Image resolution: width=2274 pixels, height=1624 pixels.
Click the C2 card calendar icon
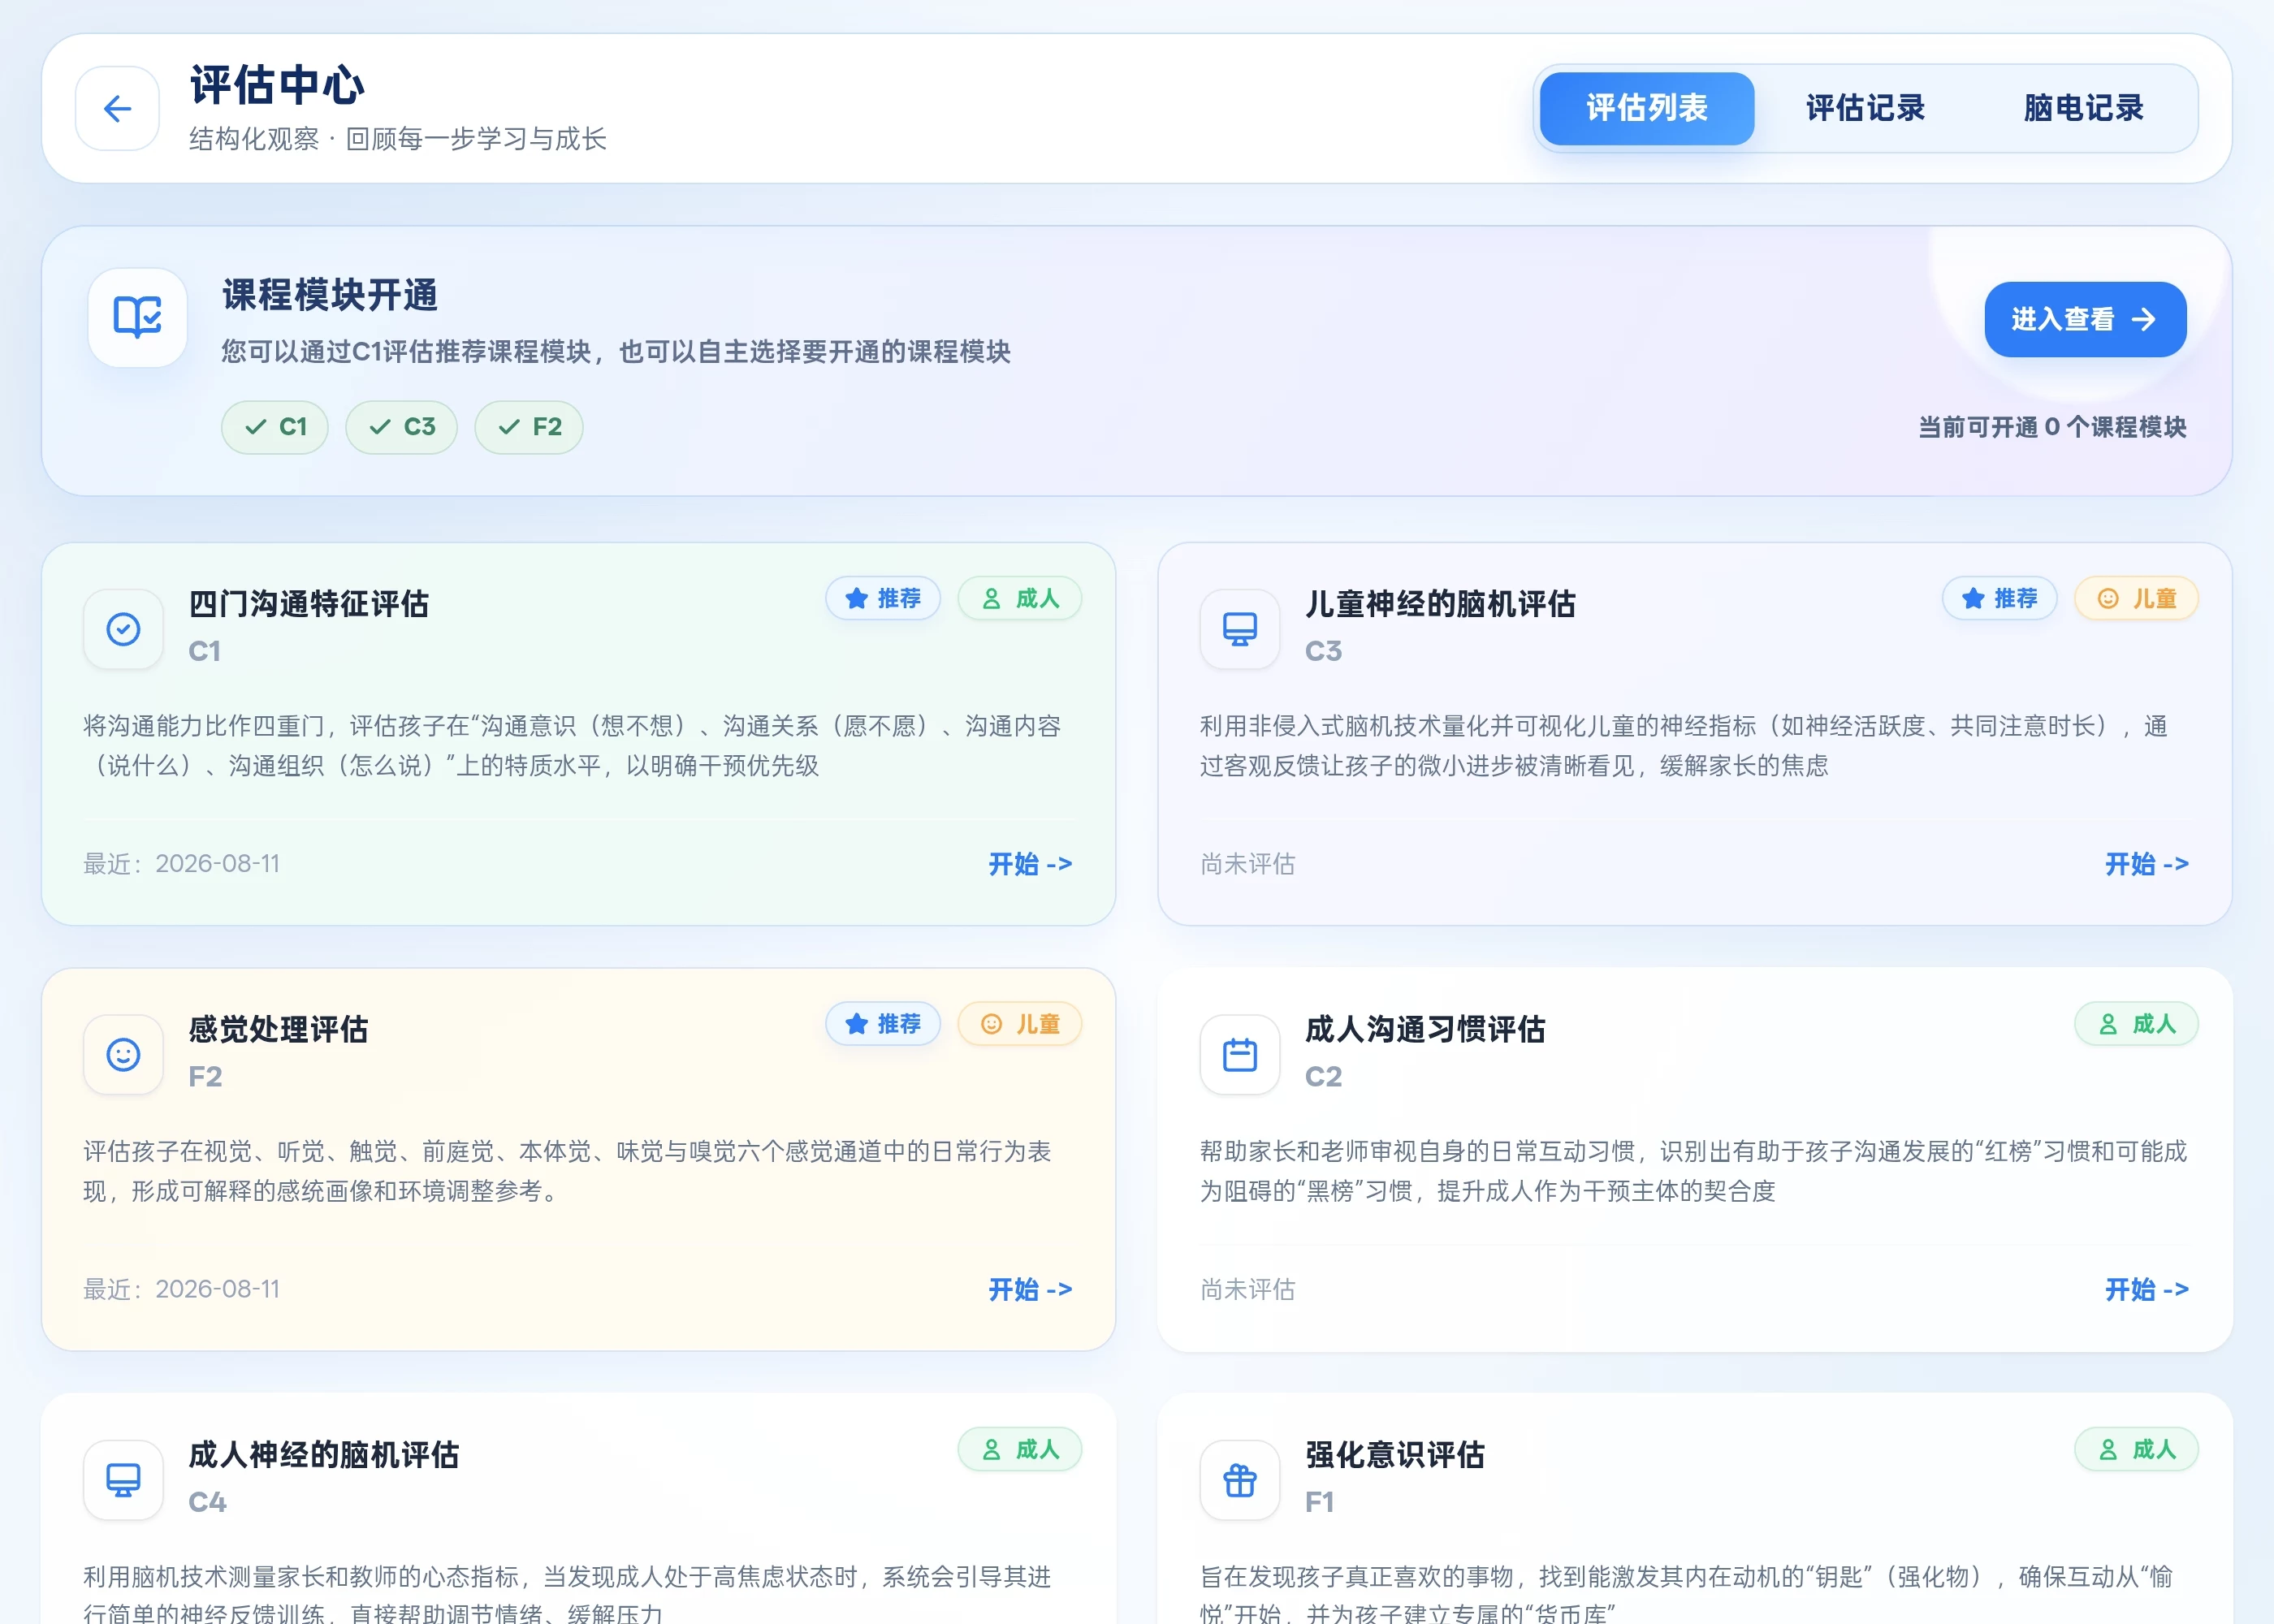1240,1055
